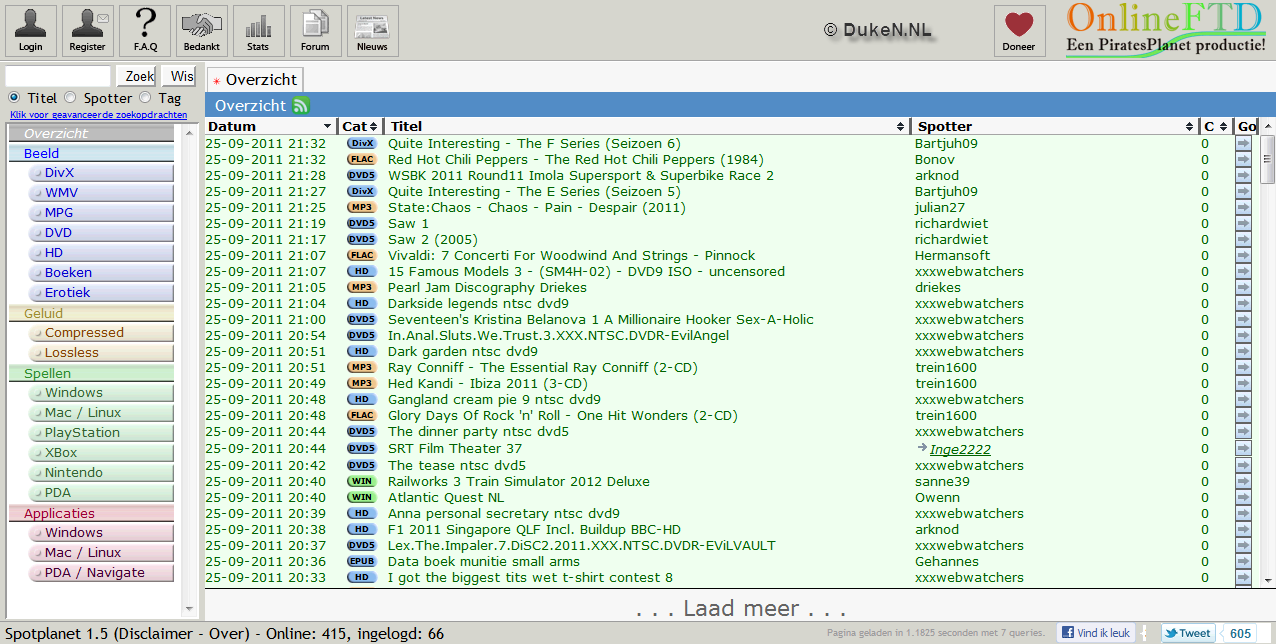1276x644 pixels.
Task: Expand the Beeld category header
Action: (x=91, y=153)
